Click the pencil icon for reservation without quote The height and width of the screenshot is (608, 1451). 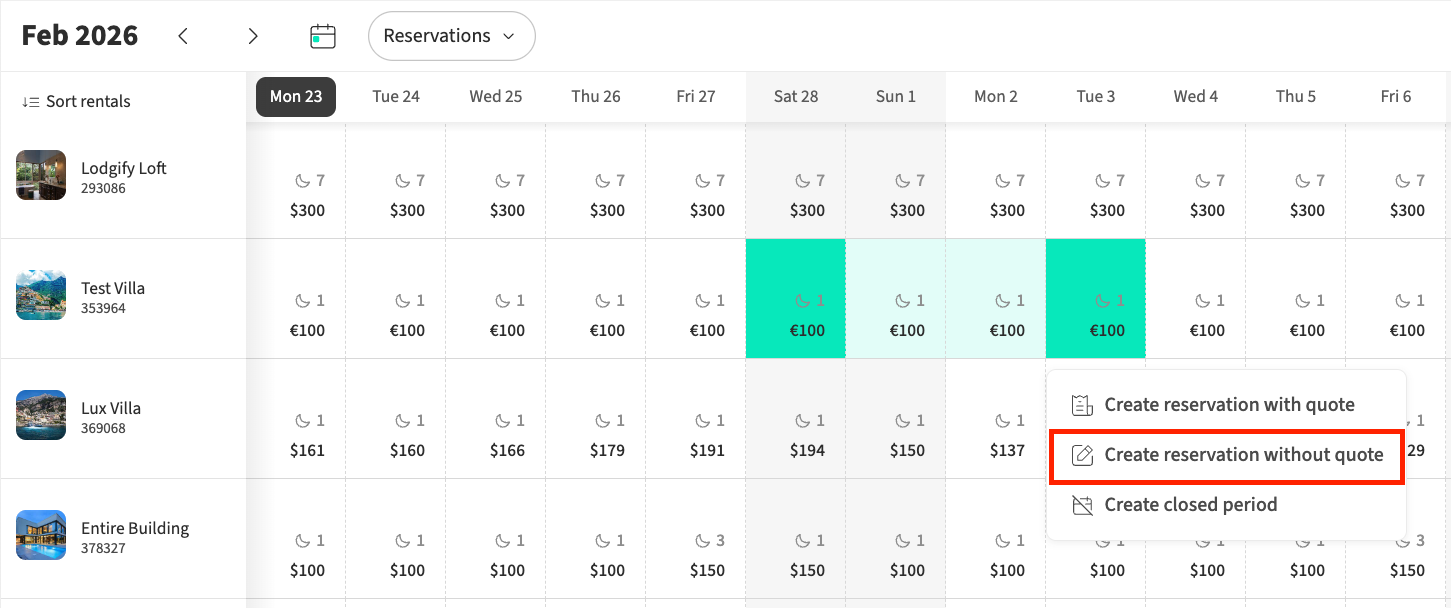pos(1082,455)
